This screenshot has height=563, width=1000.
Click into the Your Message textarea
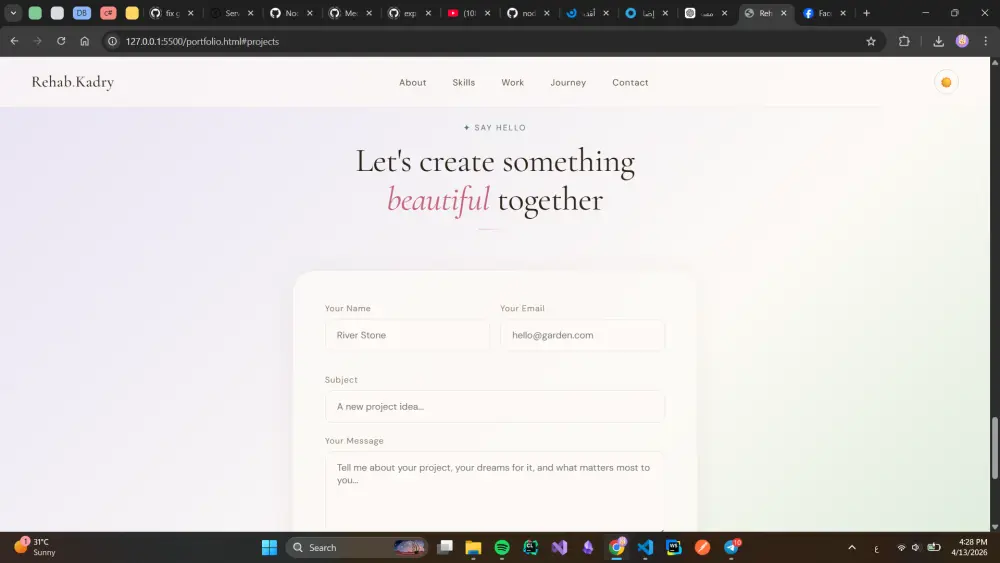pos(495,491)
